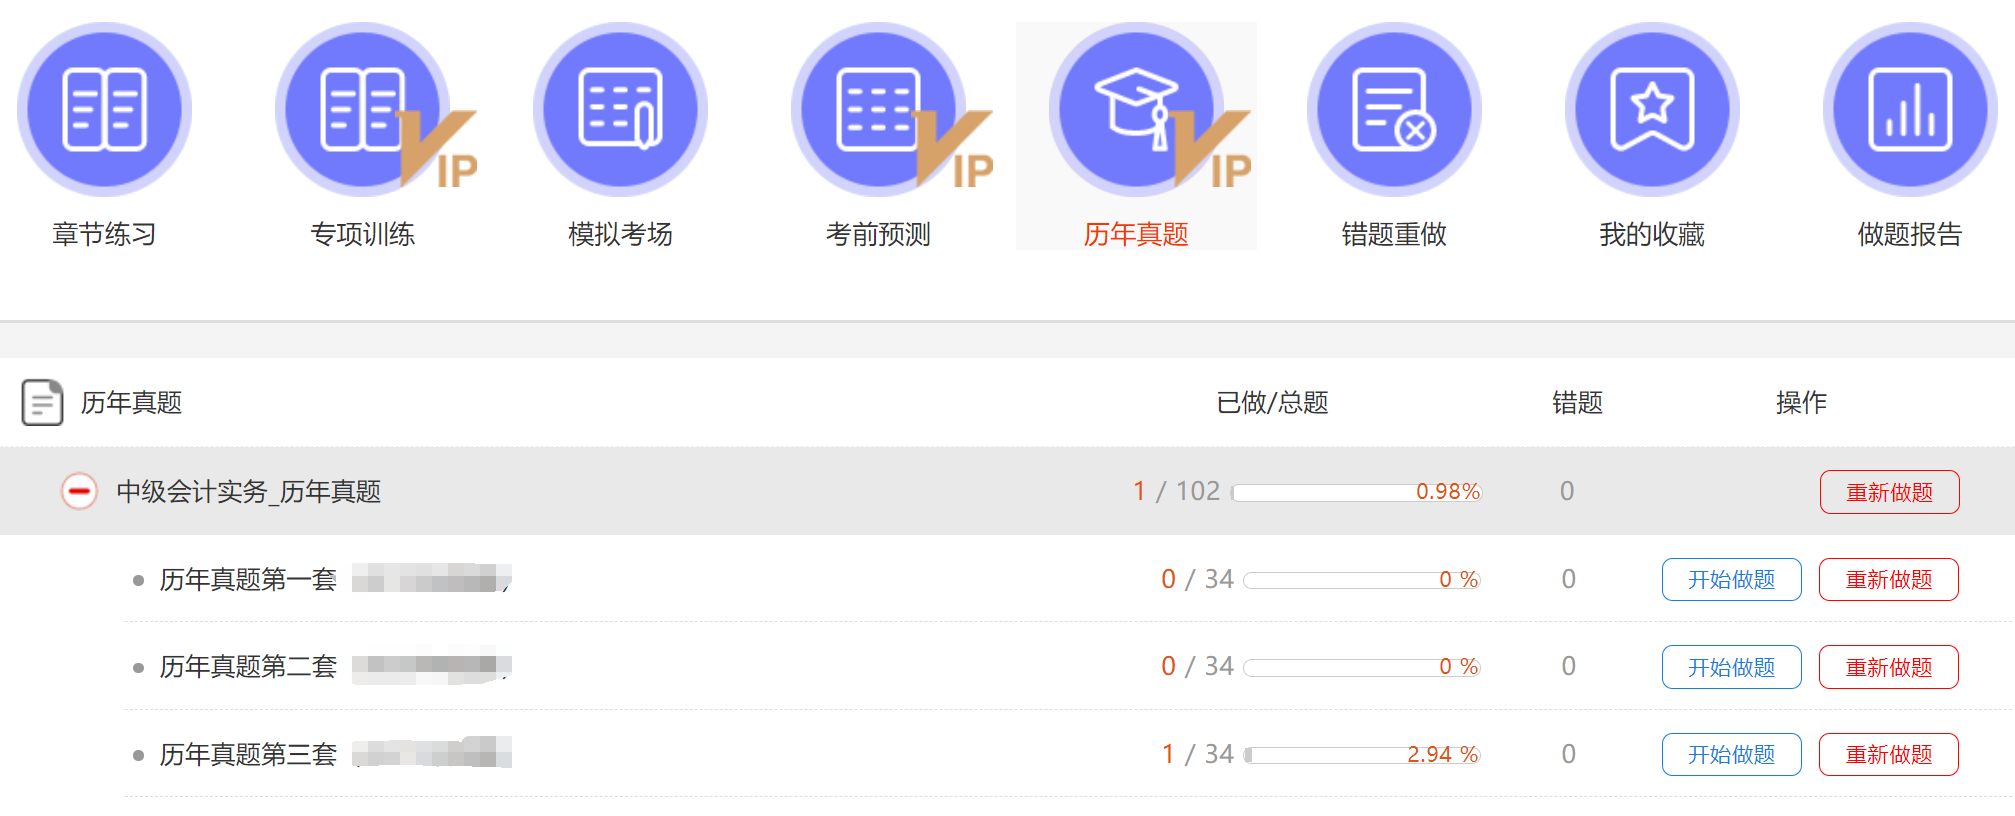Click the 考前预测 VIP prediction icon

pos(880,110)
